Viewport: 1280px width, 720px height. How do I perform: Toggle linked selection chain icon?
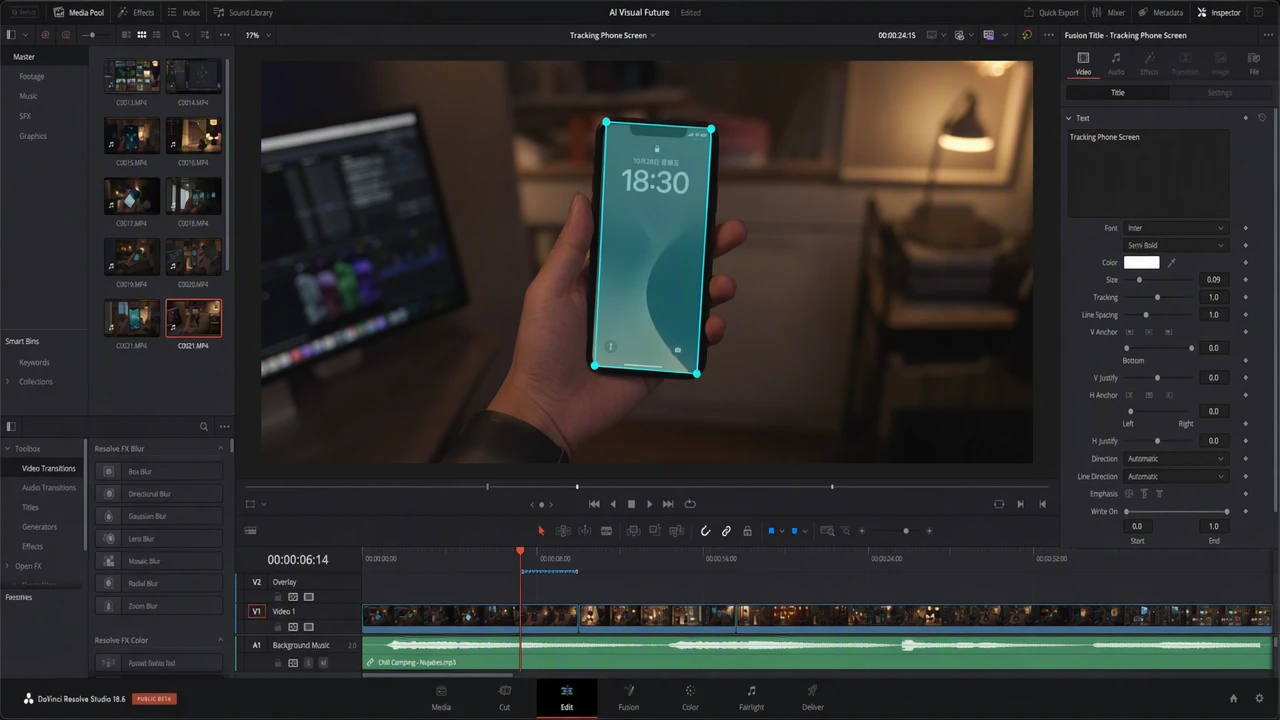click(x=726, y=531)
